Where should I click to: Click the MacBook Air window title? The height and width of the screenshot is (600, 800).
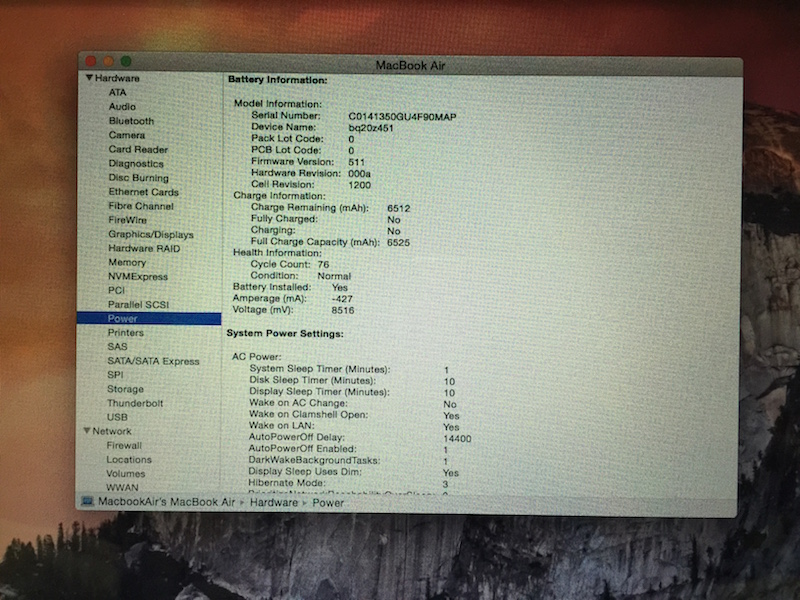(x=411, y=66)
